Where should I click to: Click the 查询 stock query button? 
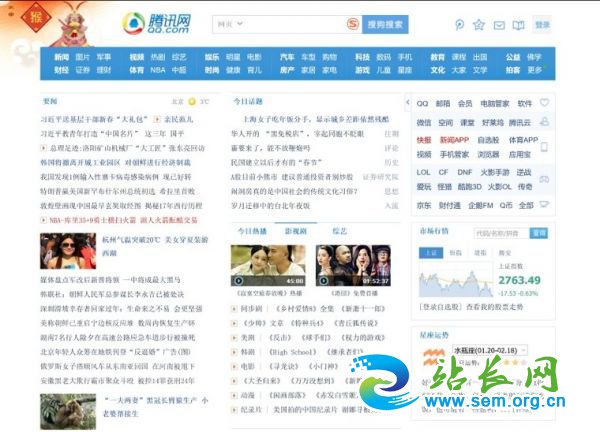pyautogui.click(x=539, y=233)
